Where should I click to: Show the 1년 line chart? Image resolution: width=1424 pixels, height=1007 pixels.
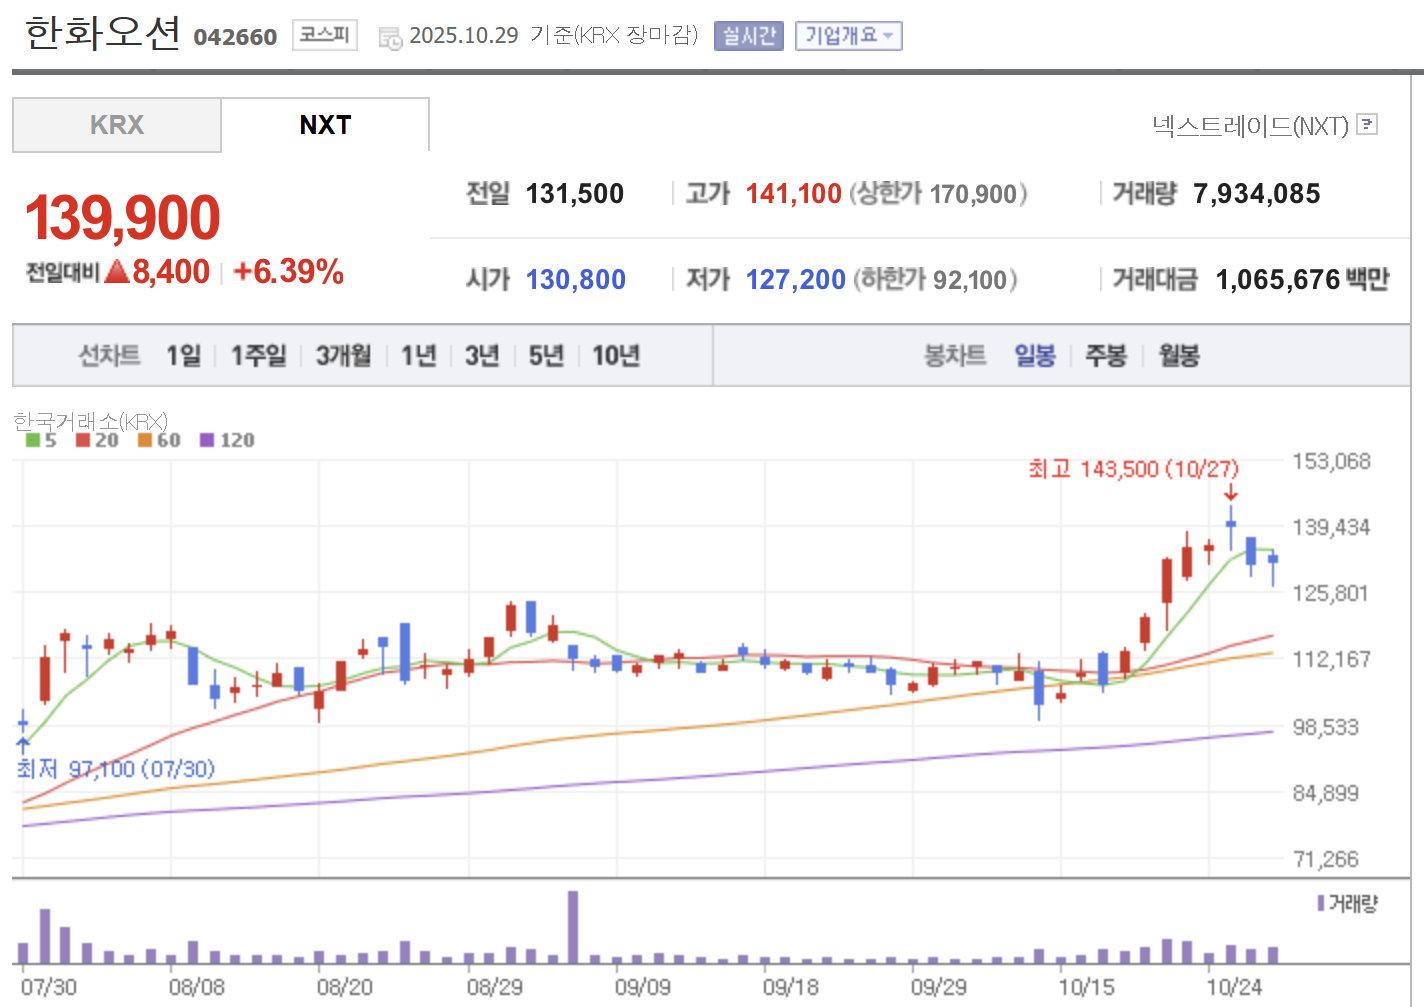pyautogui.click(x=419, y=355)
